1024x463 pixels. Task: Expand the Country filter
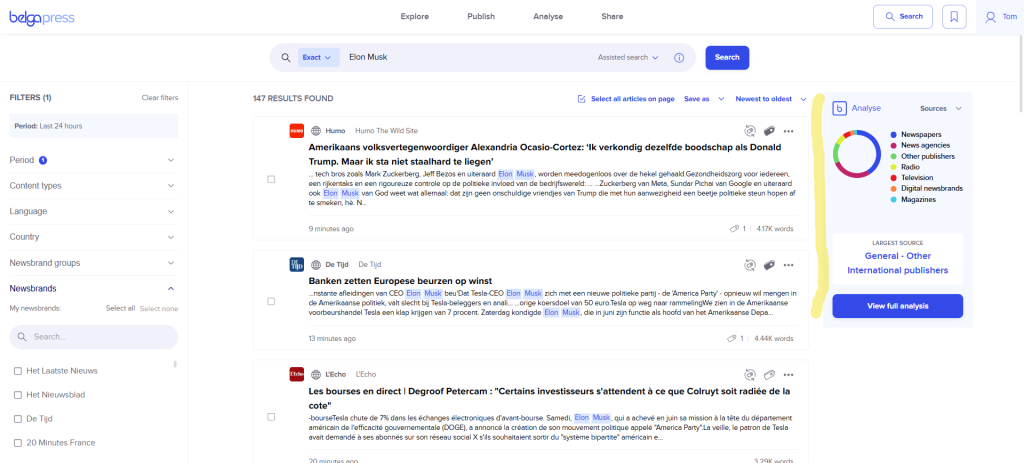(93, 237)
